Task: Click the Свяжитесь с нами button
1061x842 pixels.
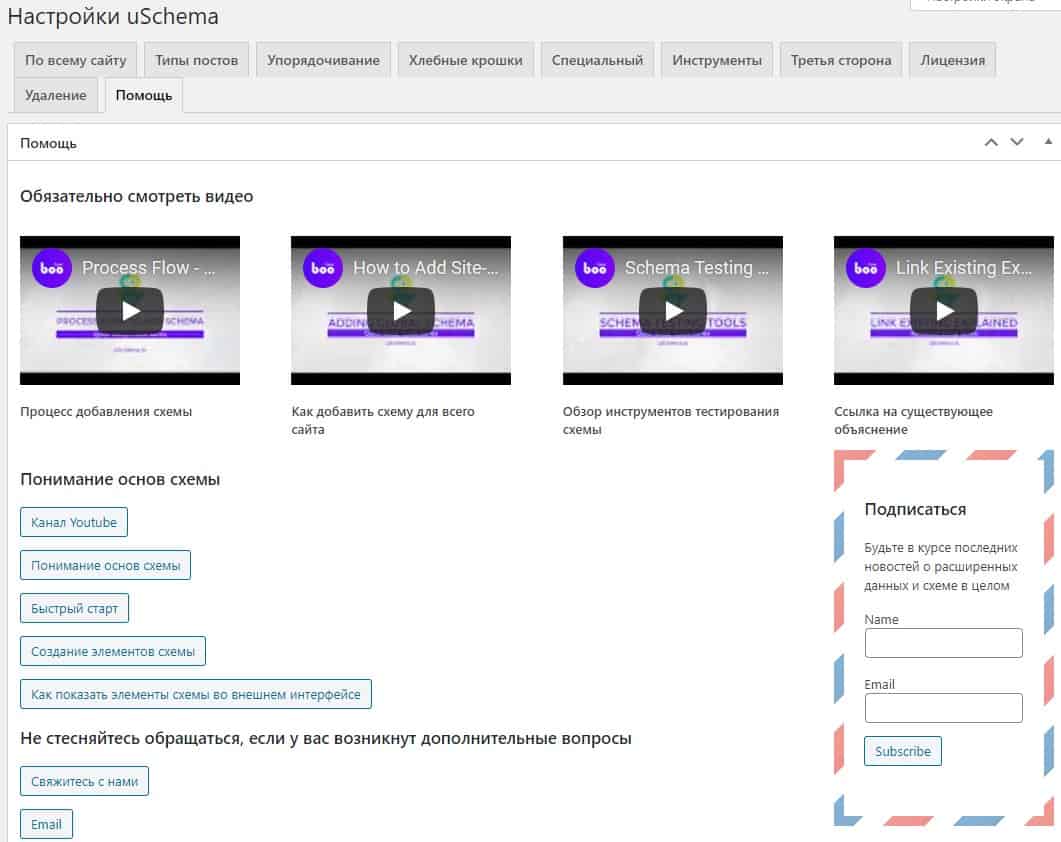Action: tap(84, 781)
